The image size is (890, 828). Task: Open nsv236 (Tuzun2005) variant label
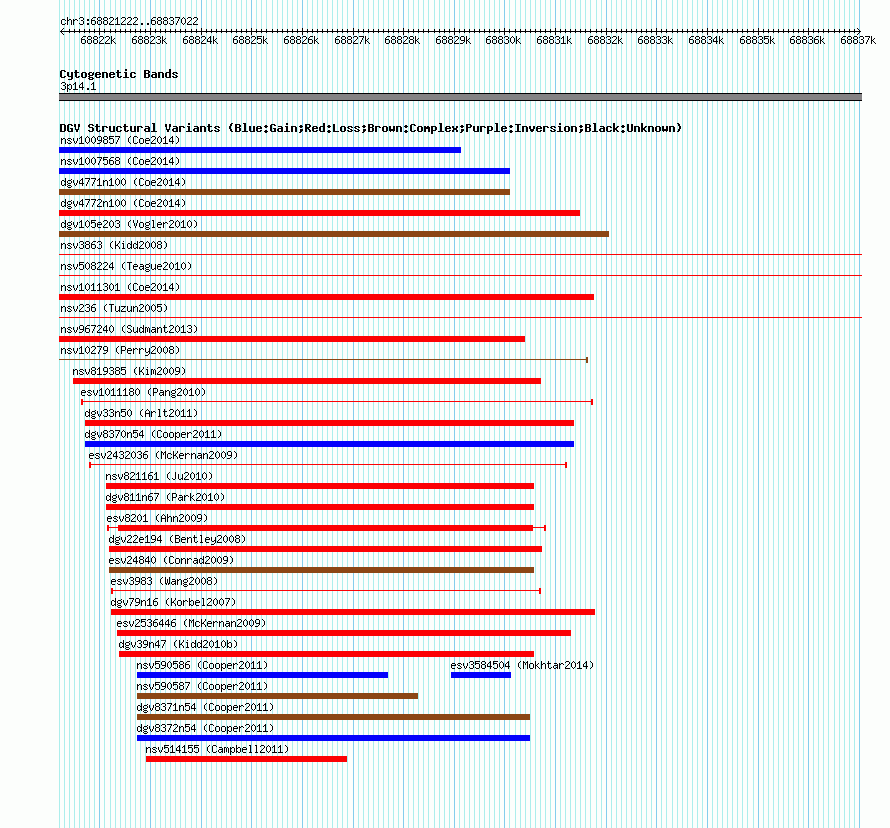tap(114, 308)
